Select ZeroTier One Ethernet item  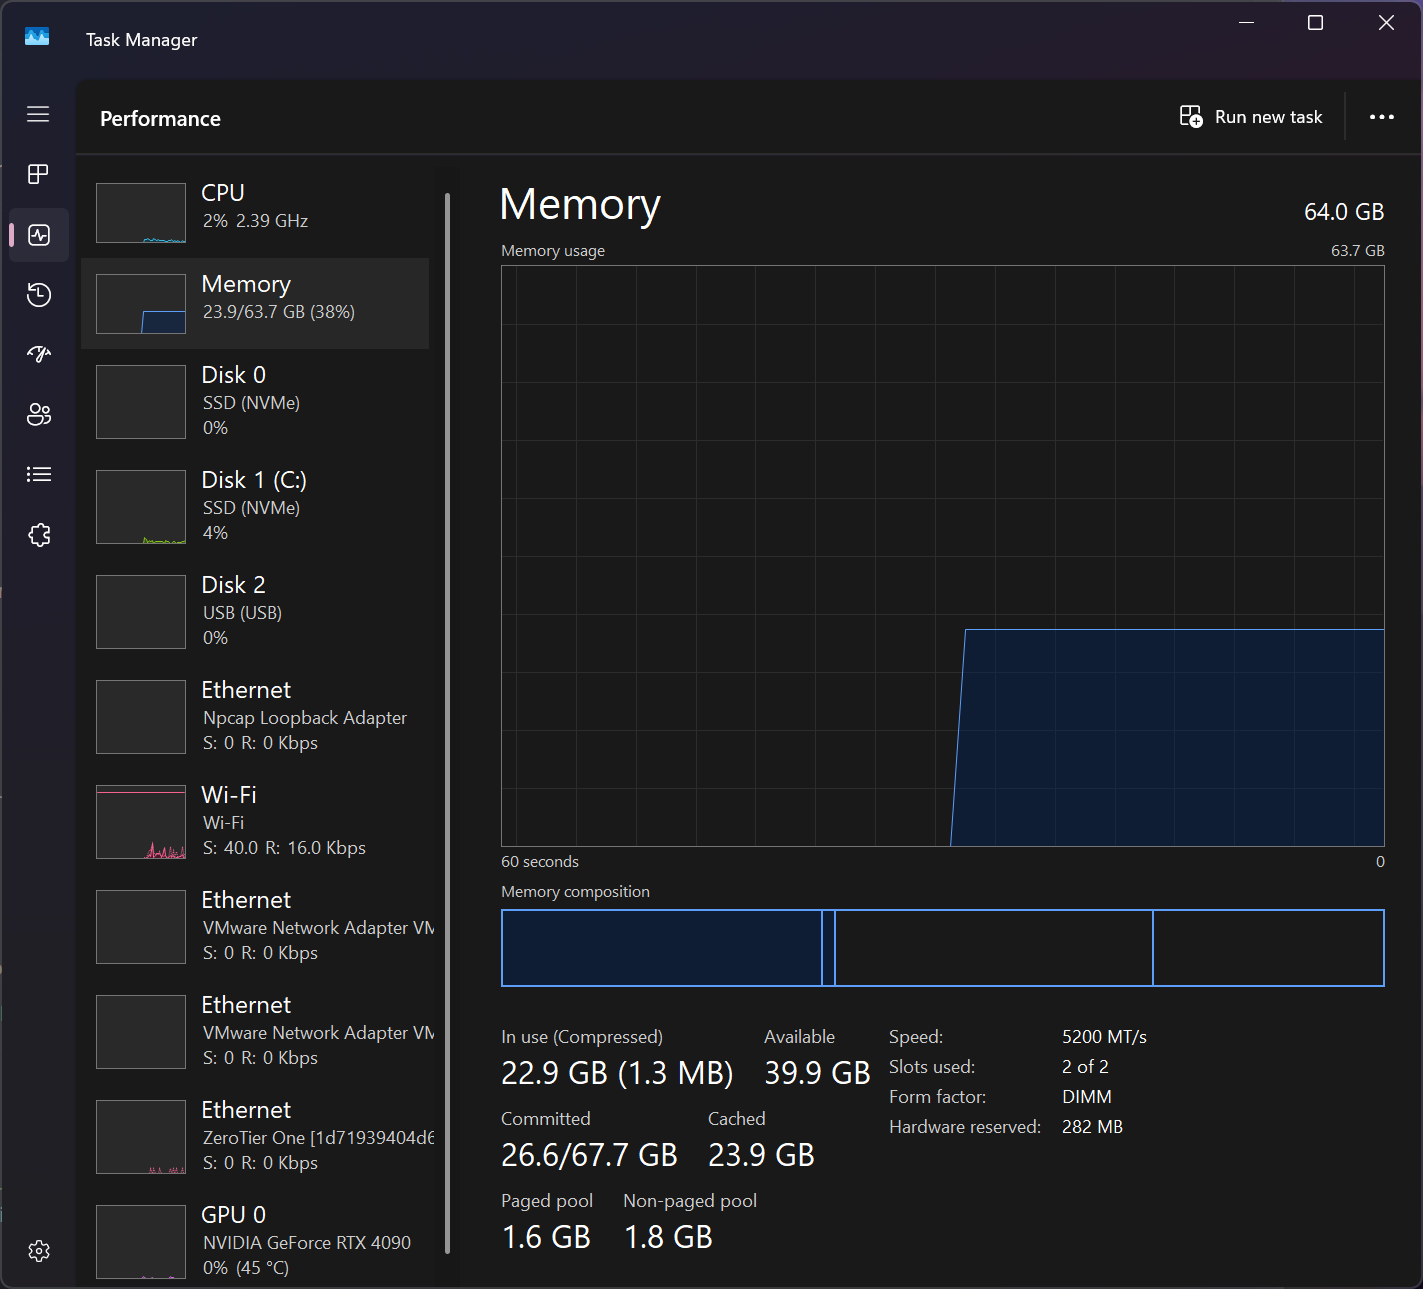[x=255, y=1136]
